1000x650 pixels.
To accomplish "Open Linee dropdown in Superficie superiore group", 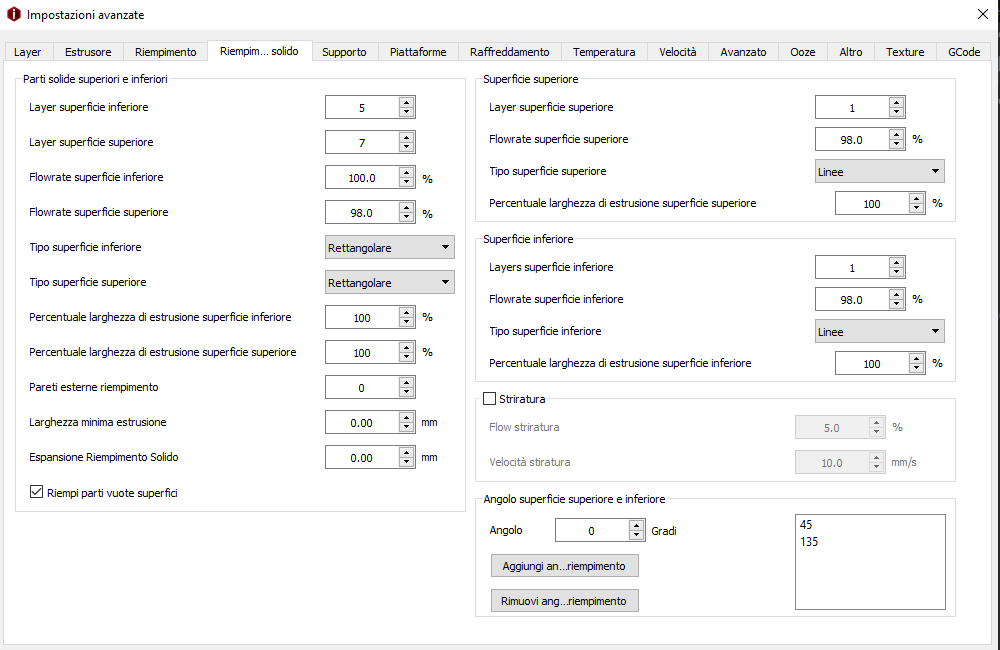I will [880, 172].
